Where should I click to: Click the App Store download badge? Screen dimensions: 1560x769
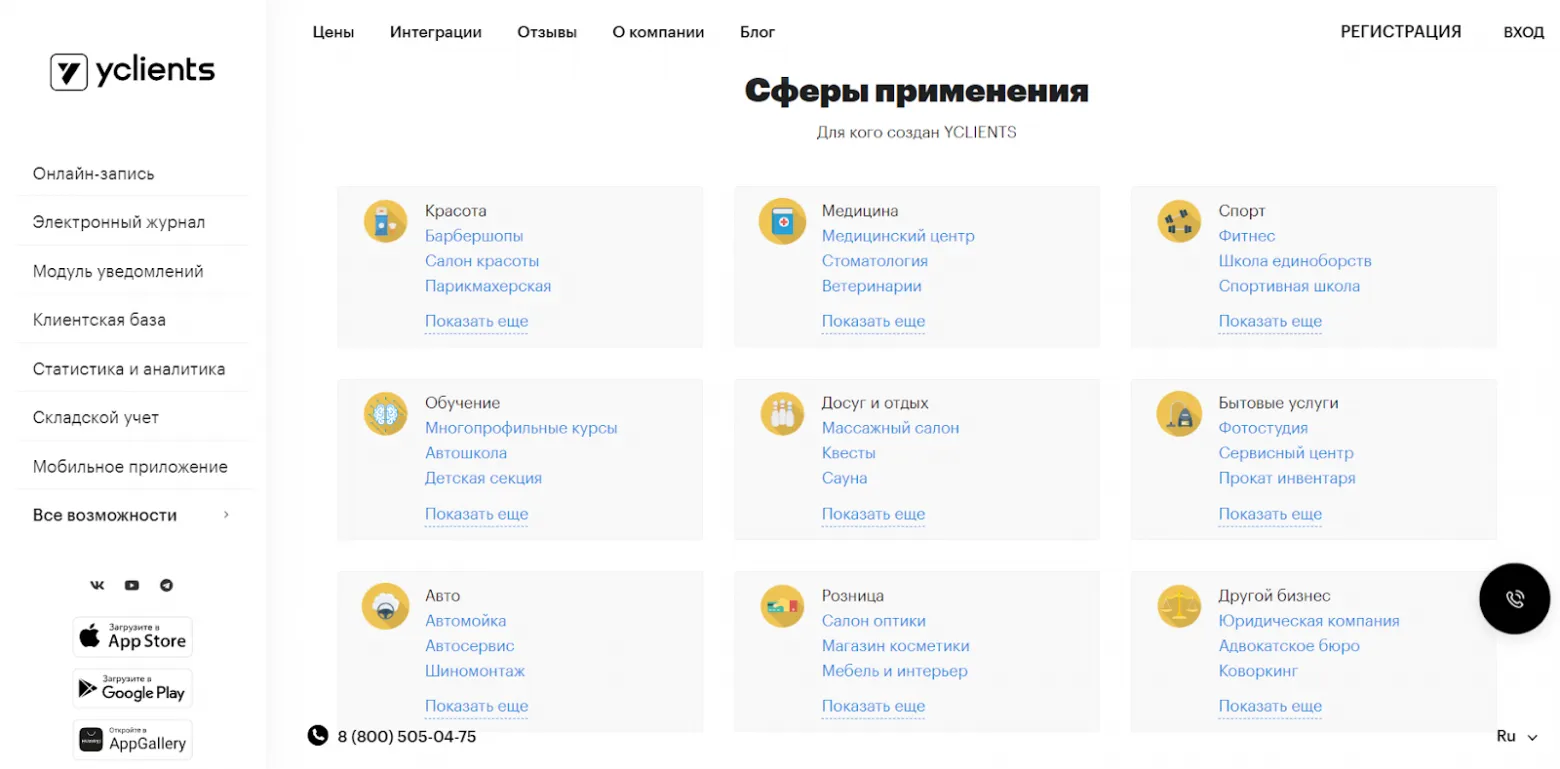132,636
